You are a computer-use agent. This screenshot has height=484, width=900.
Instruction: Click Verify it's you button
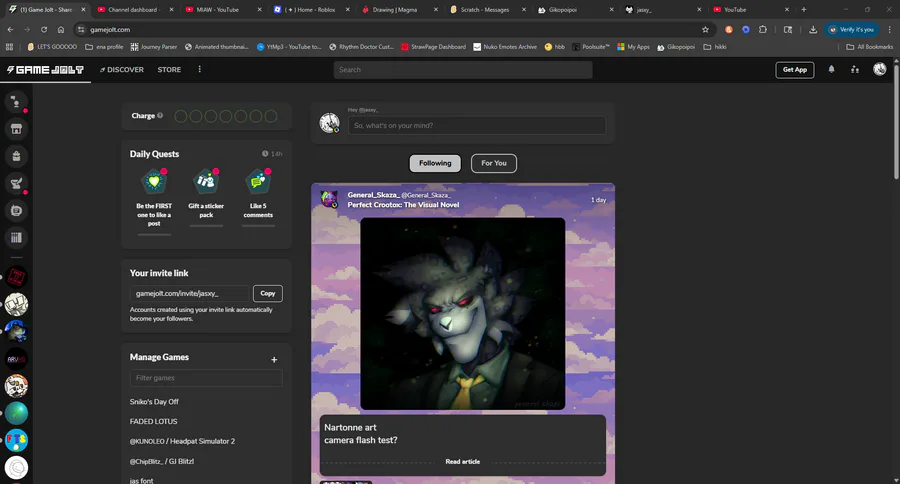point(851,29)
